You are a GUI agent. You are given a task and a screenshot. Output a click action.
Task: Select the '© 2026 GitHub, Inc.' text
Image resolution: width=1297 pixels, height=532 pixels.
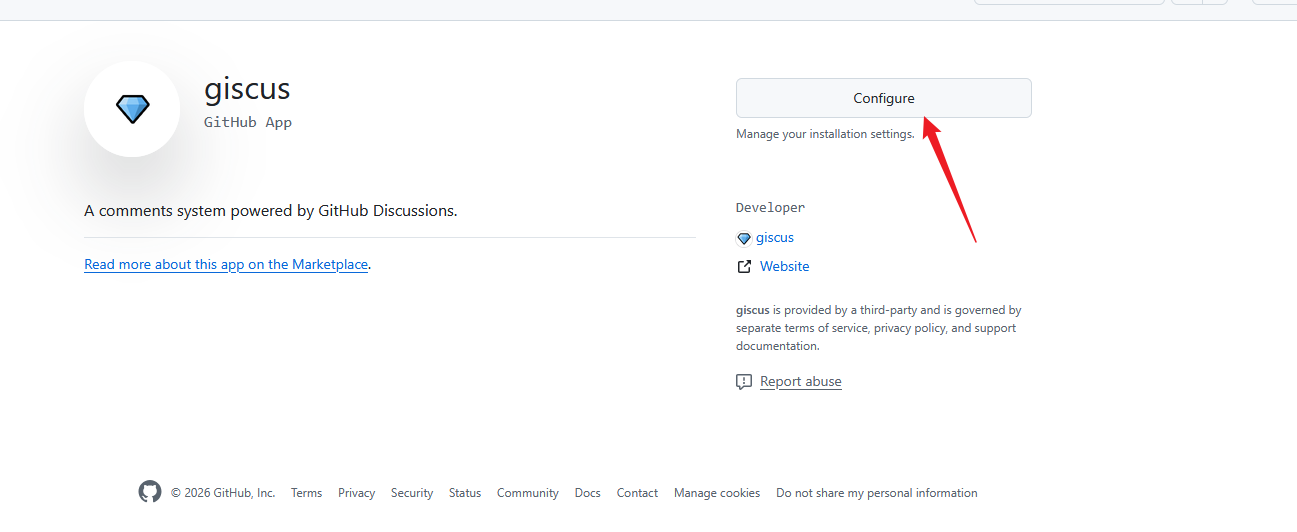pos(223,493)
